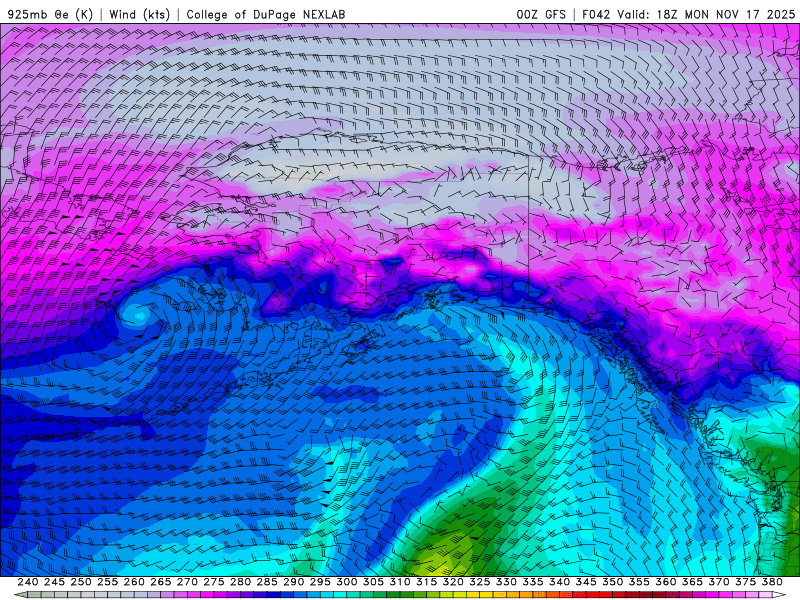Click the 350 legend value
The height and width of the screenshot is (600, 800).
coord(612,582)
